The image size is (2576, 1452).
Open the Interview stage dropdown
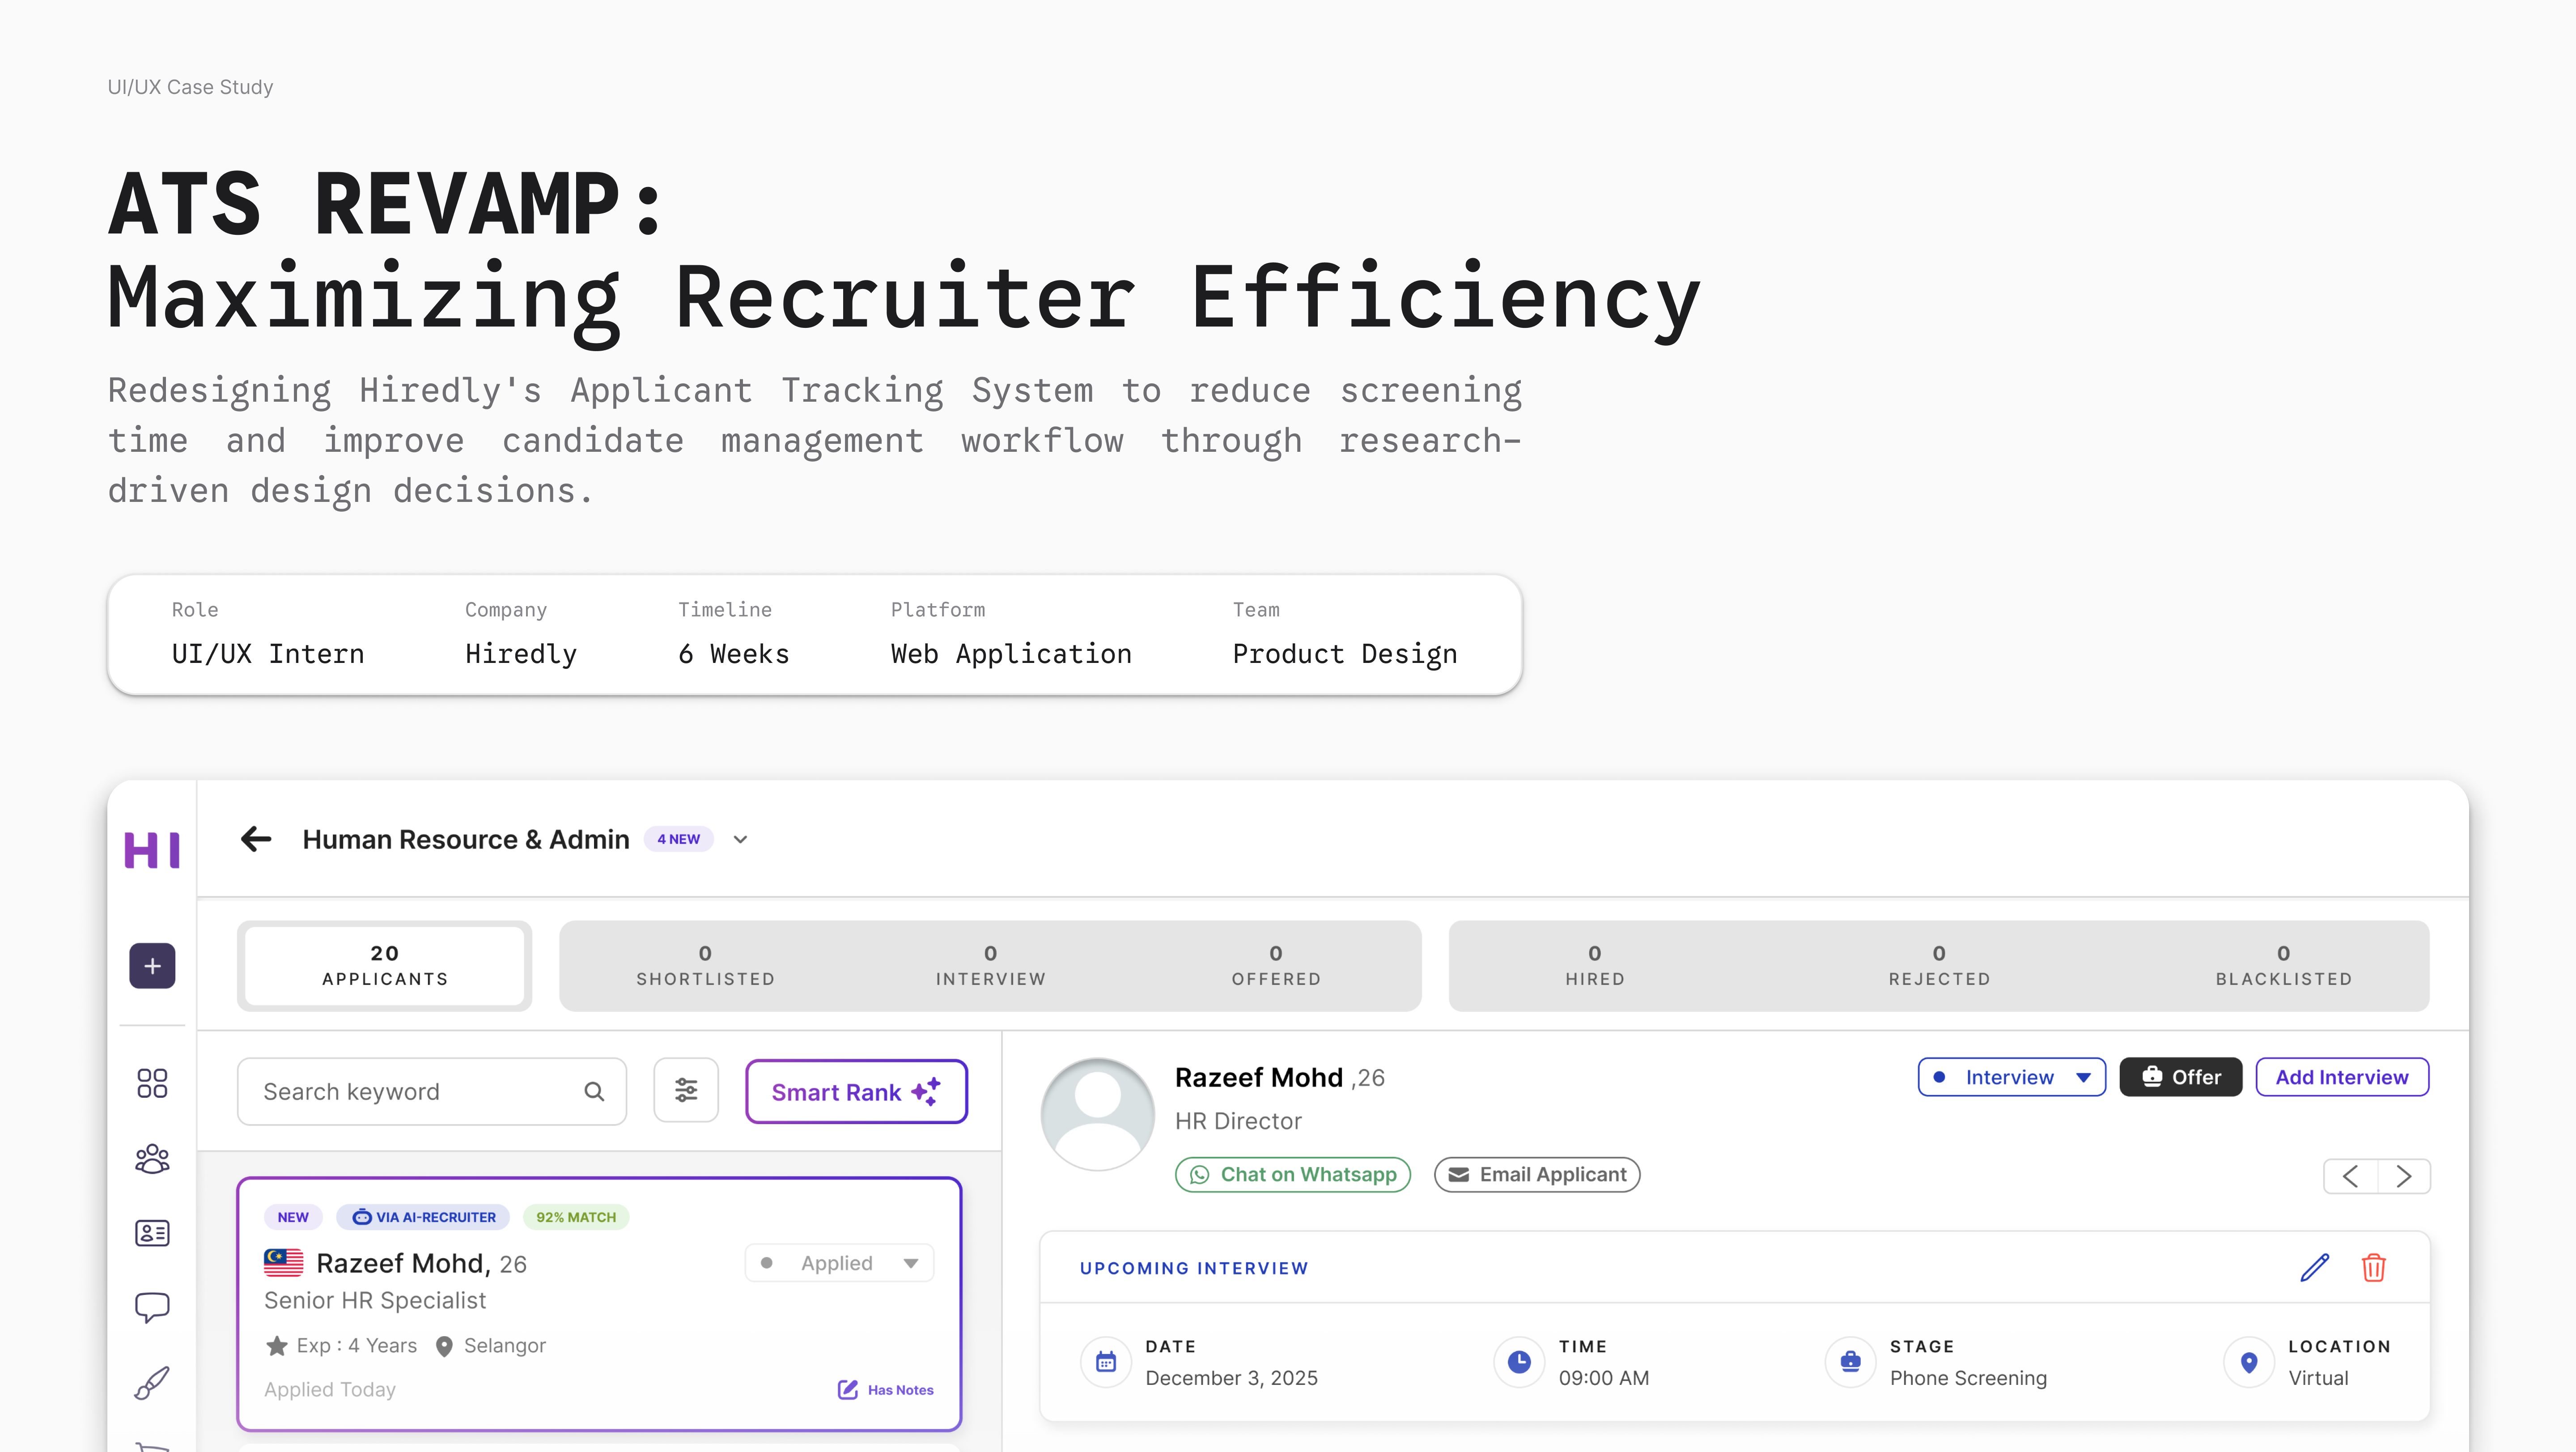pos(2011,1077)
